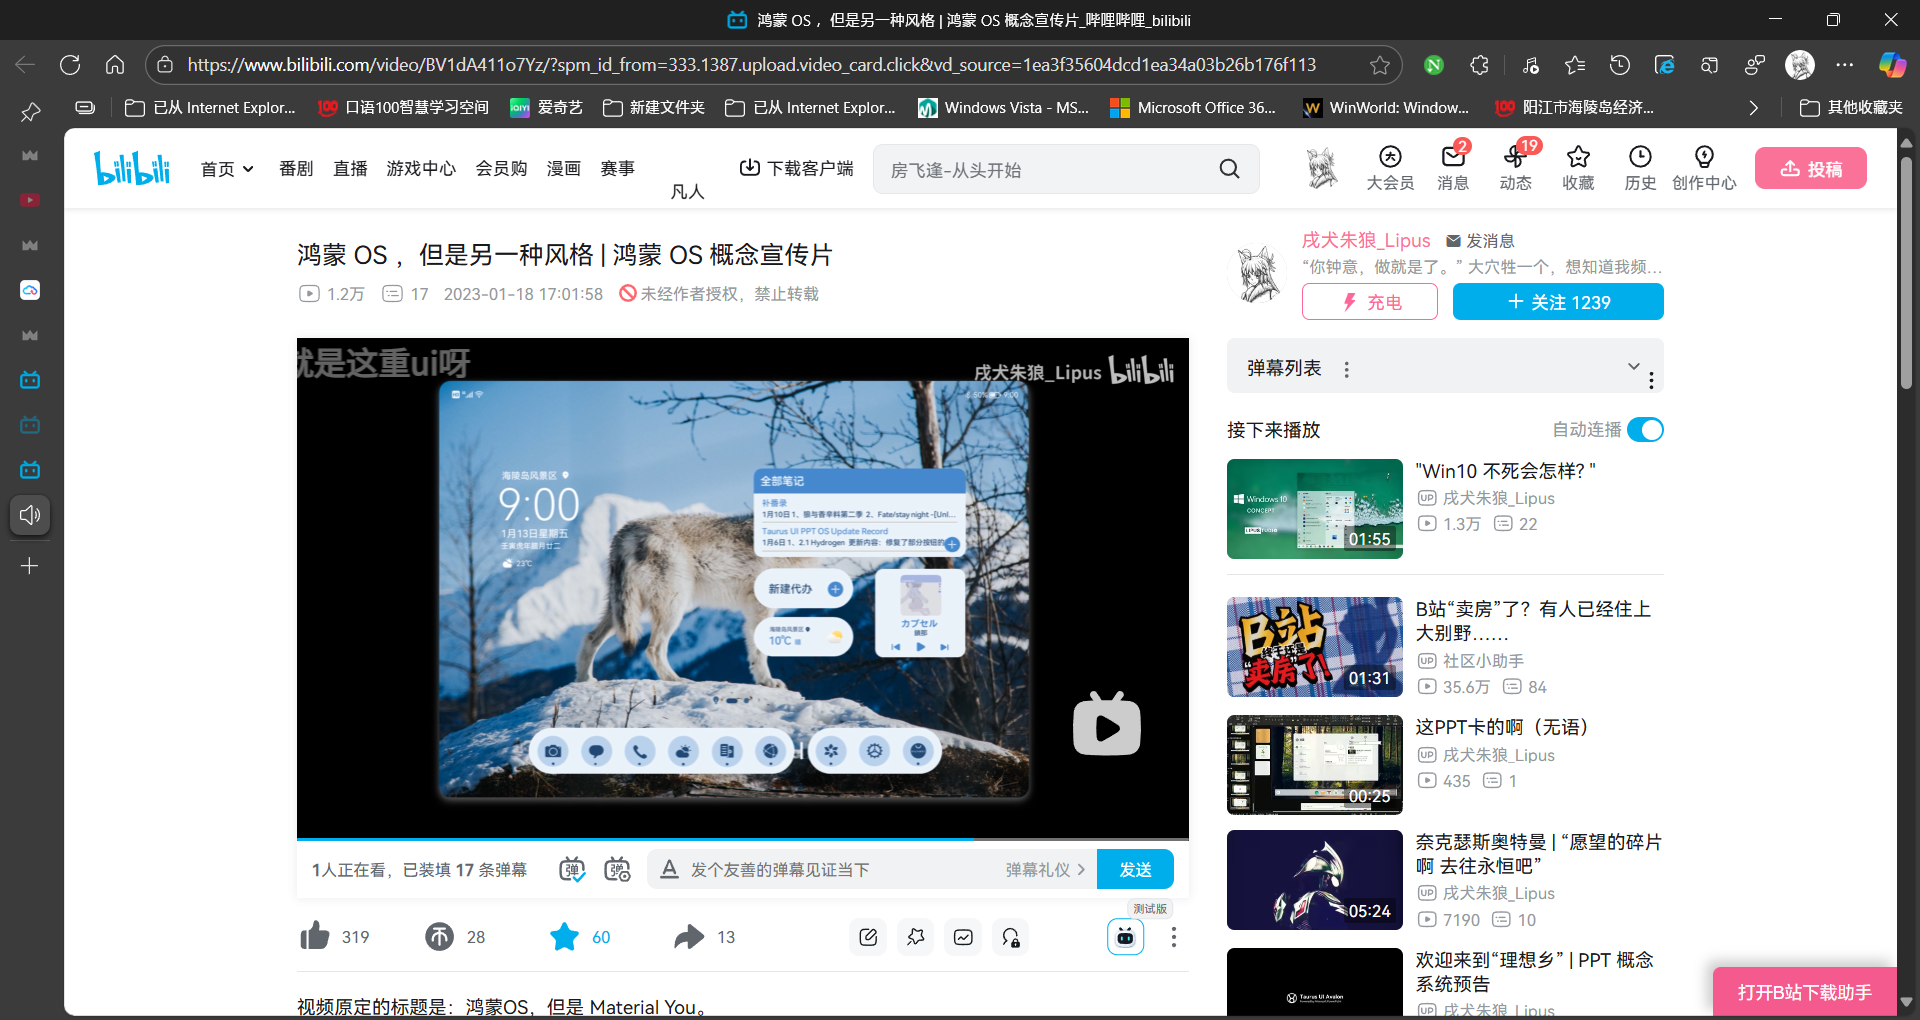The image size is (1920, 1020).
Task: Open 会员购 in navigation
Action: [x=501, y=169]
